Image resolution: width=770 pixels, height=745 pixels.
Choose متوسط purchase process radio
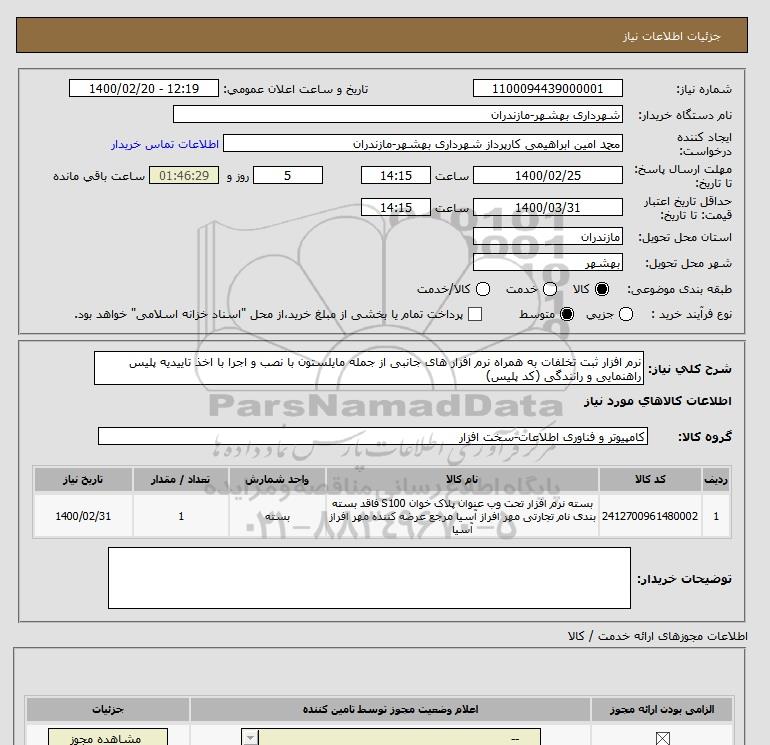pos(567,314)
